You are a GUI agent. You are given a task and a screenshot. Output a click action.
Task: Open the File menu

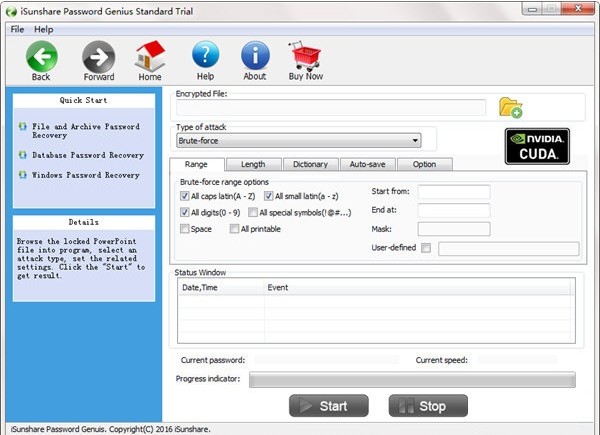pyautogui.click(x=17, y=29)
